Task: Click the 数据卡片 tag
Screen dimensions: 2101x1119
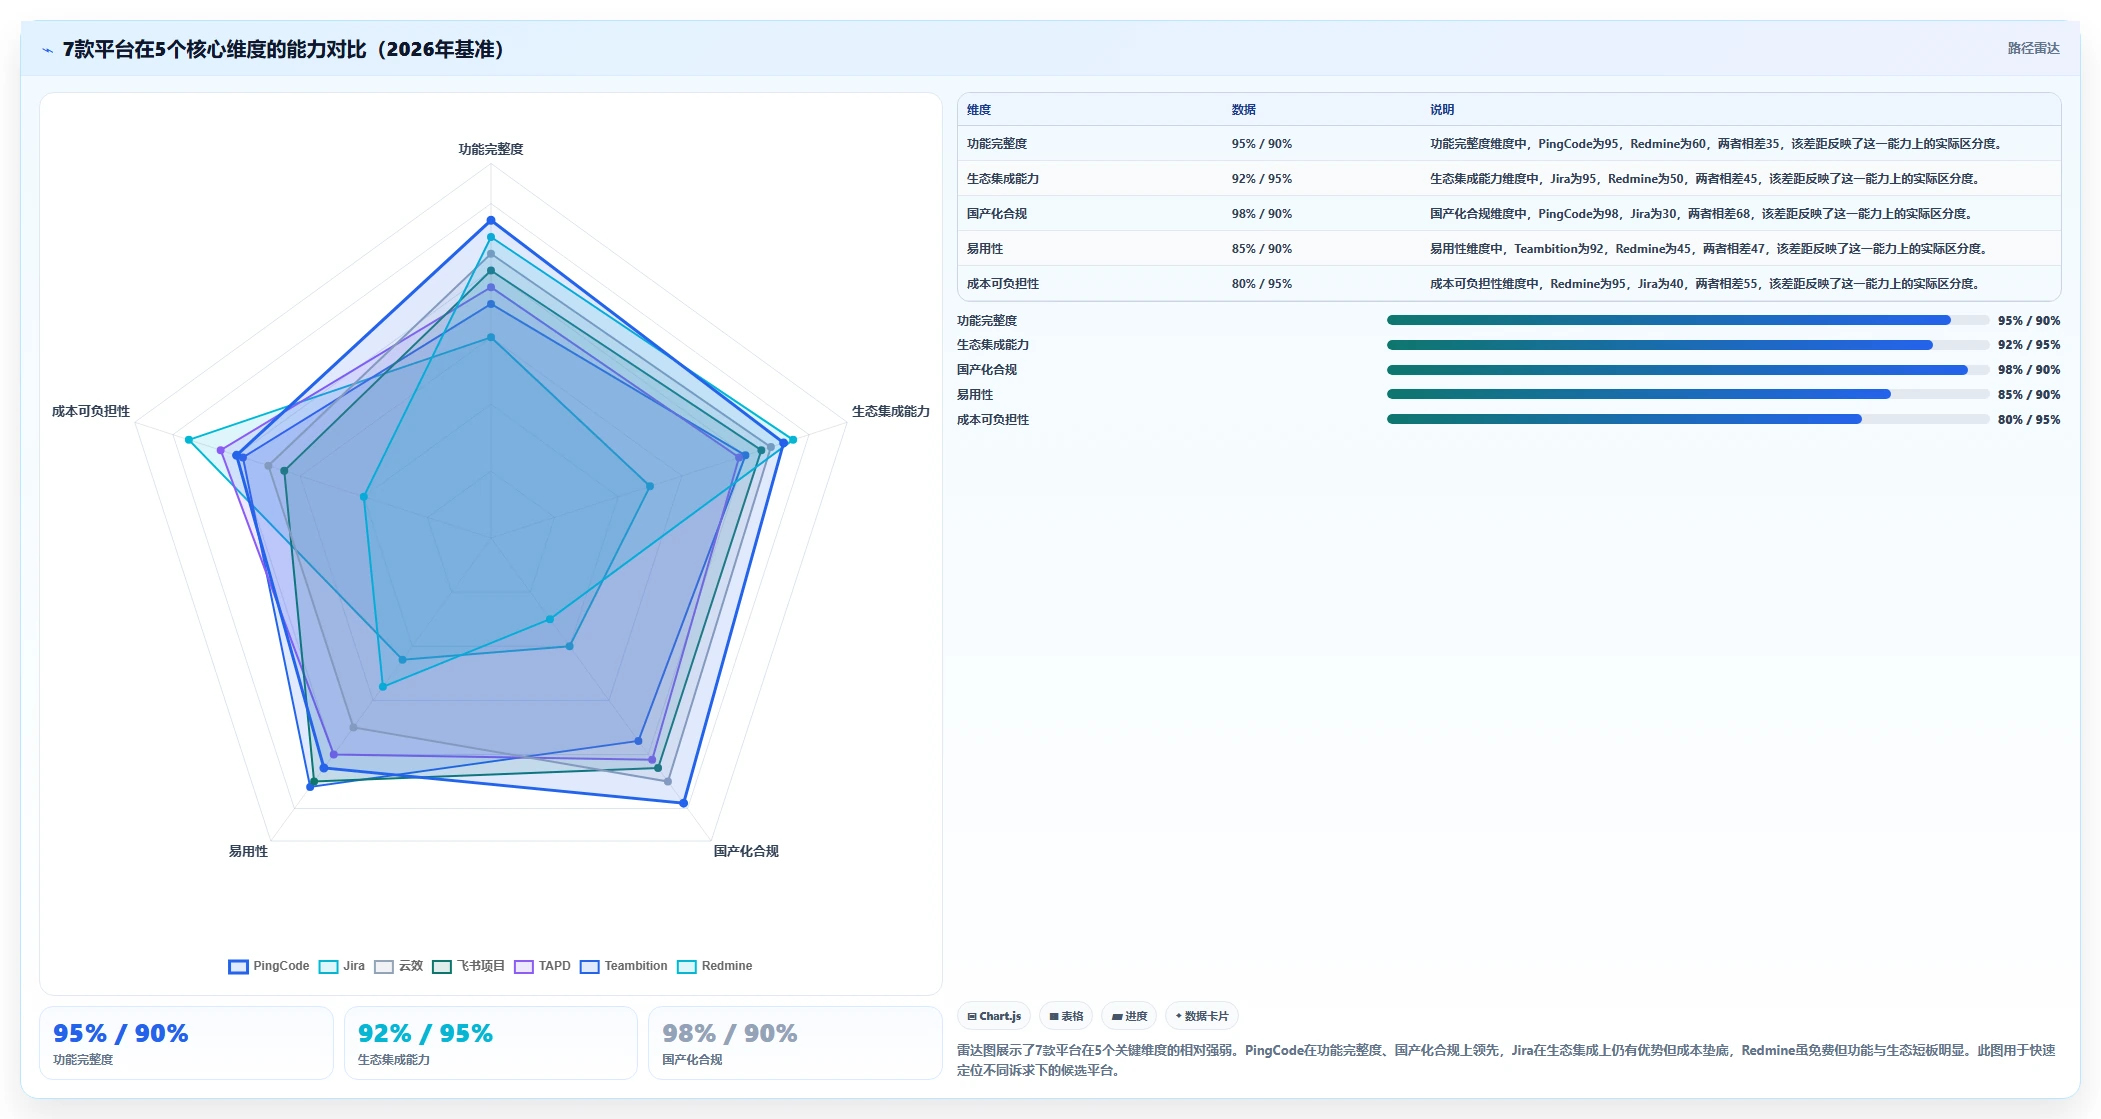Action: [x=1202, y=1016]
